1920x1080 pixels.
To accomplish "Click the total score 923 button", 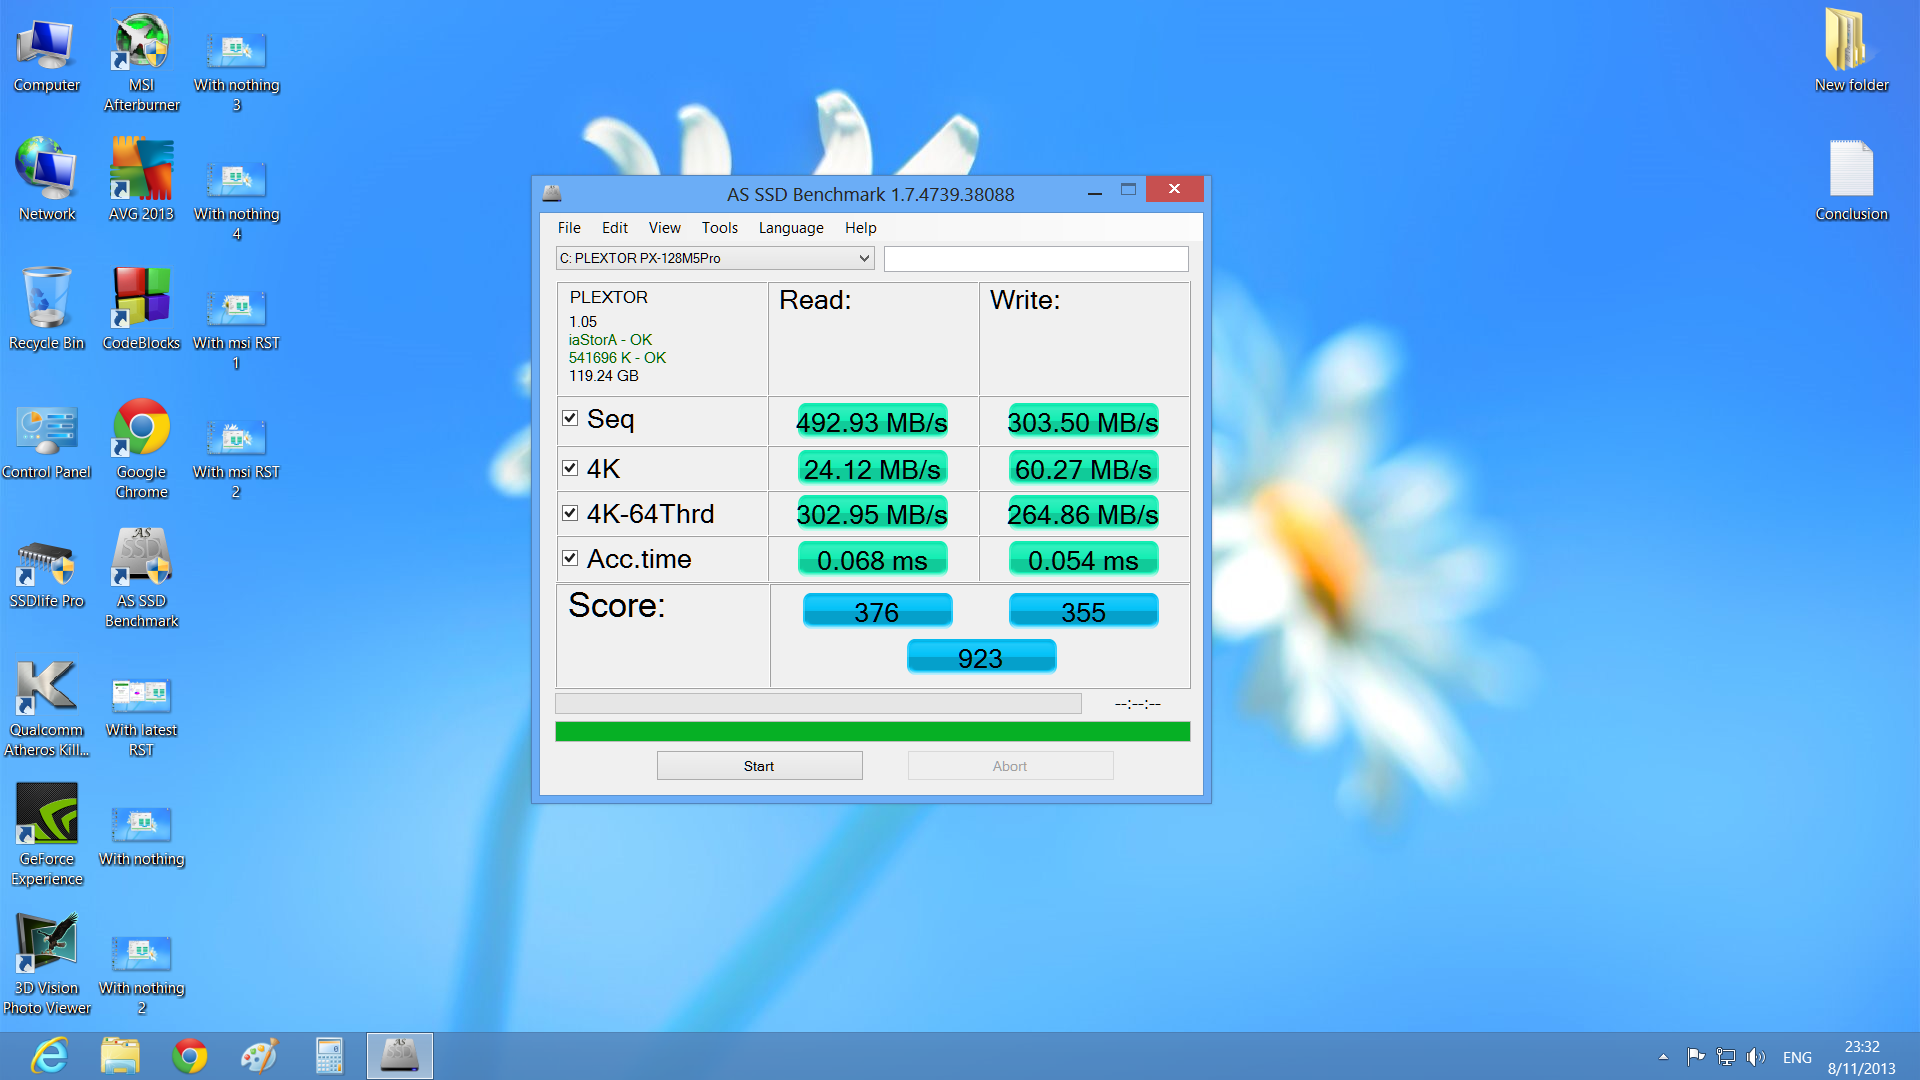I will 981,658.
